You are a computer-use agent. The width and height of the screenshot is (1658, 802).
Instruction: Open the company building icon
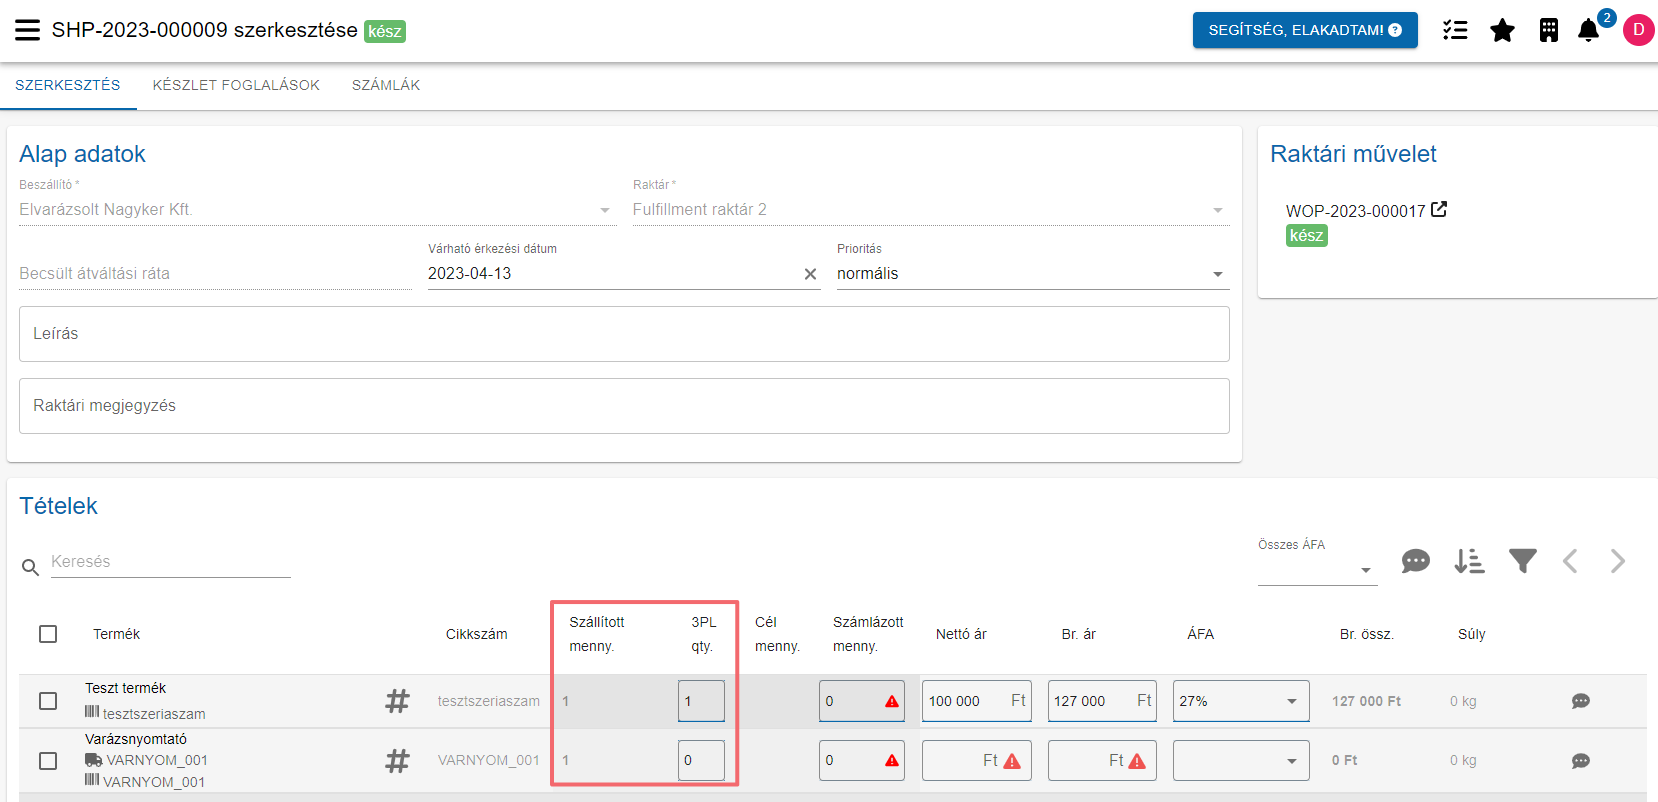pyautogui.click(x=1549, y=30)
